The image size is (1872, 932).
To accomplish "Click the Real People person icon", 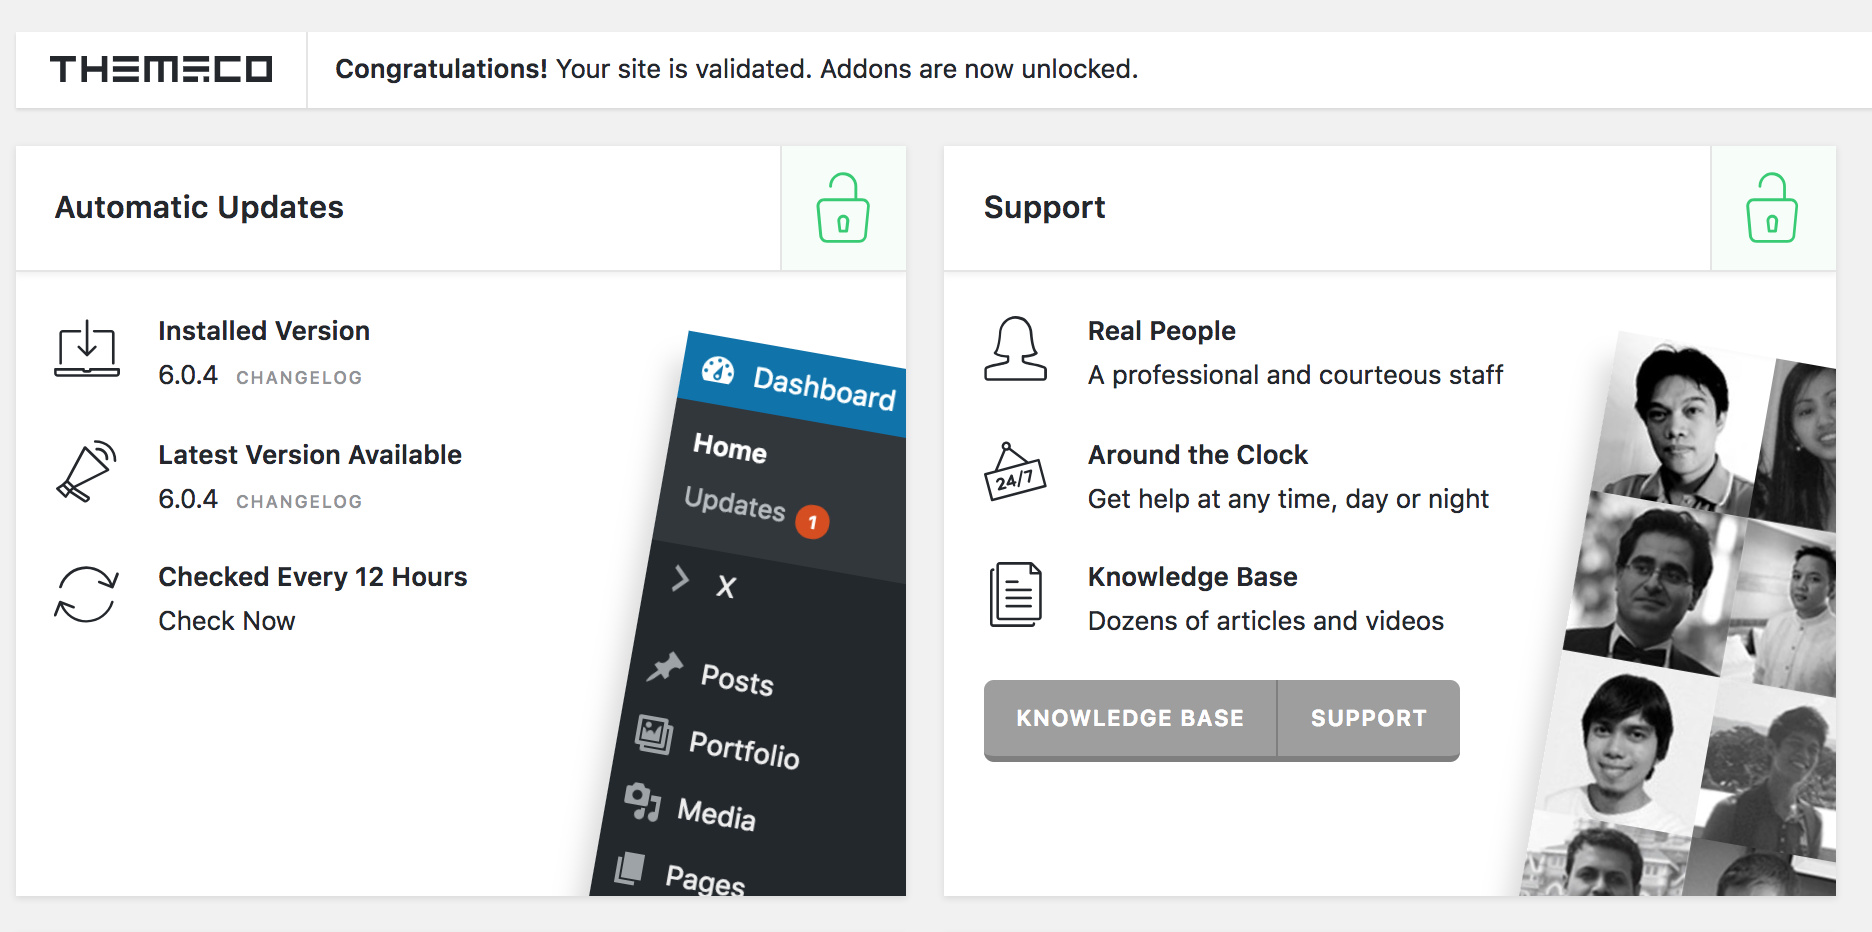I will (x=1015, y=349).
